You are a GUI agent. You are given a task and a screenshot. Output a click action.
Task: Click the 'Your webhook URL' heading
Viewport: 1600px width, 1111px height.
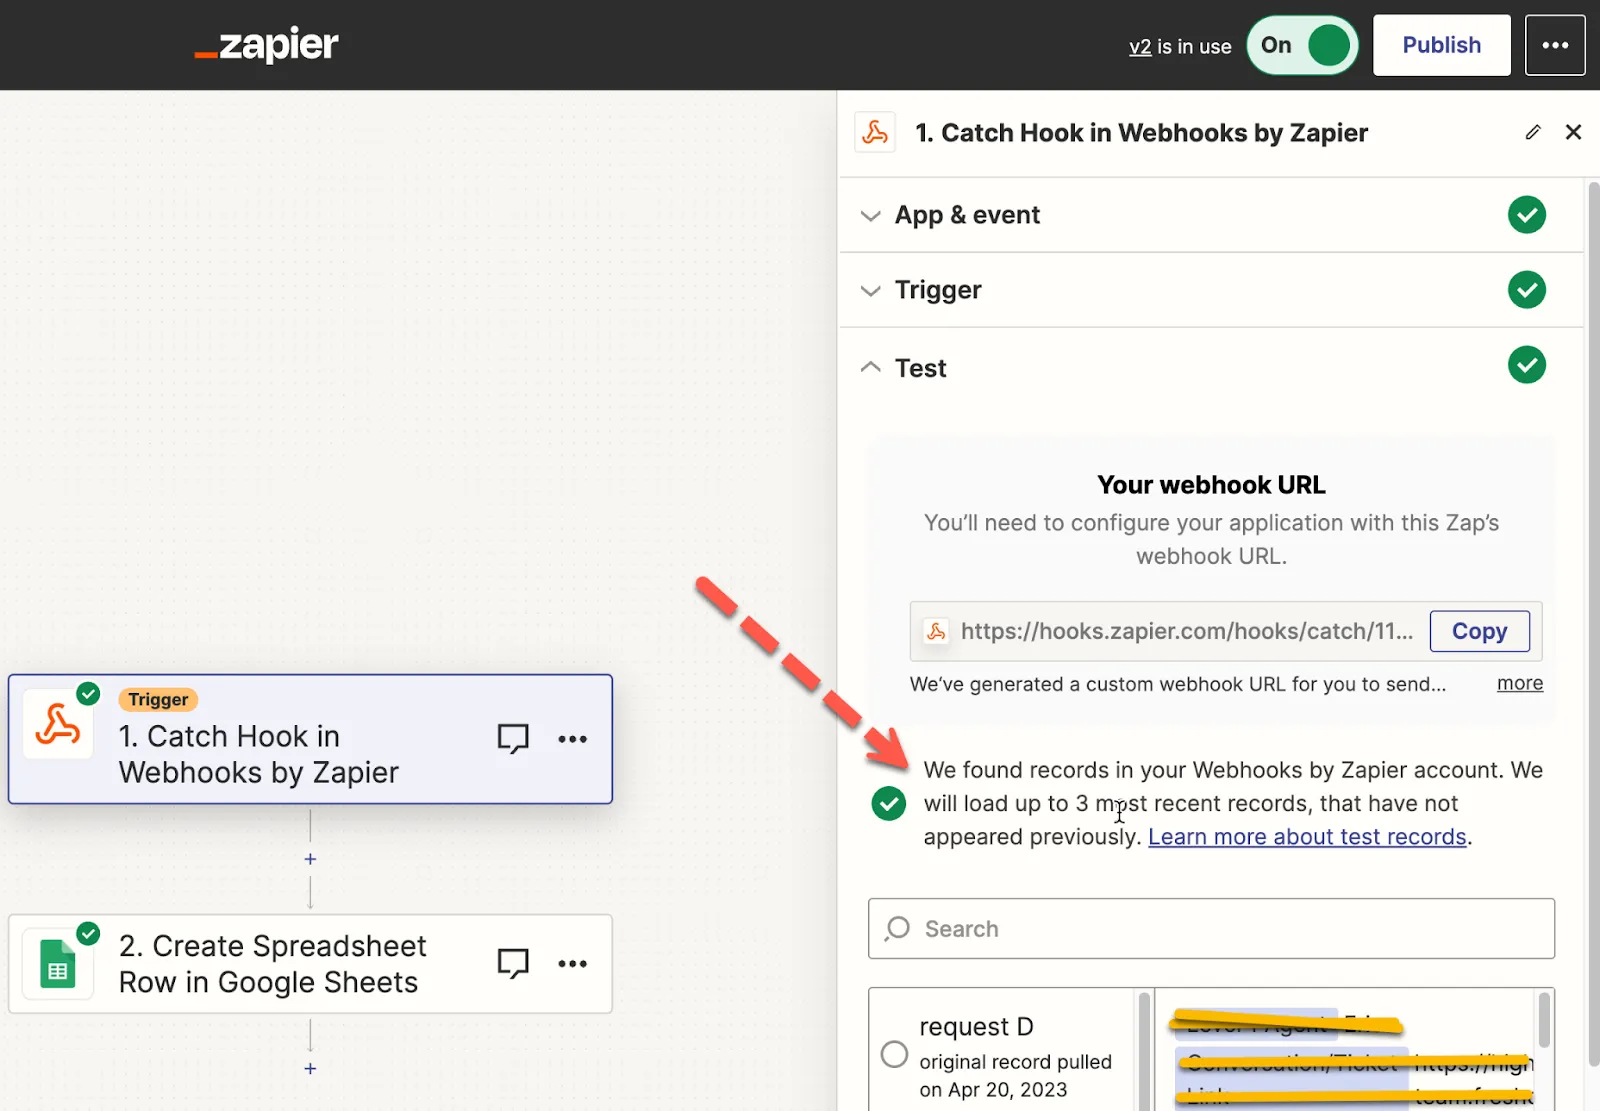pos(1211,485)
